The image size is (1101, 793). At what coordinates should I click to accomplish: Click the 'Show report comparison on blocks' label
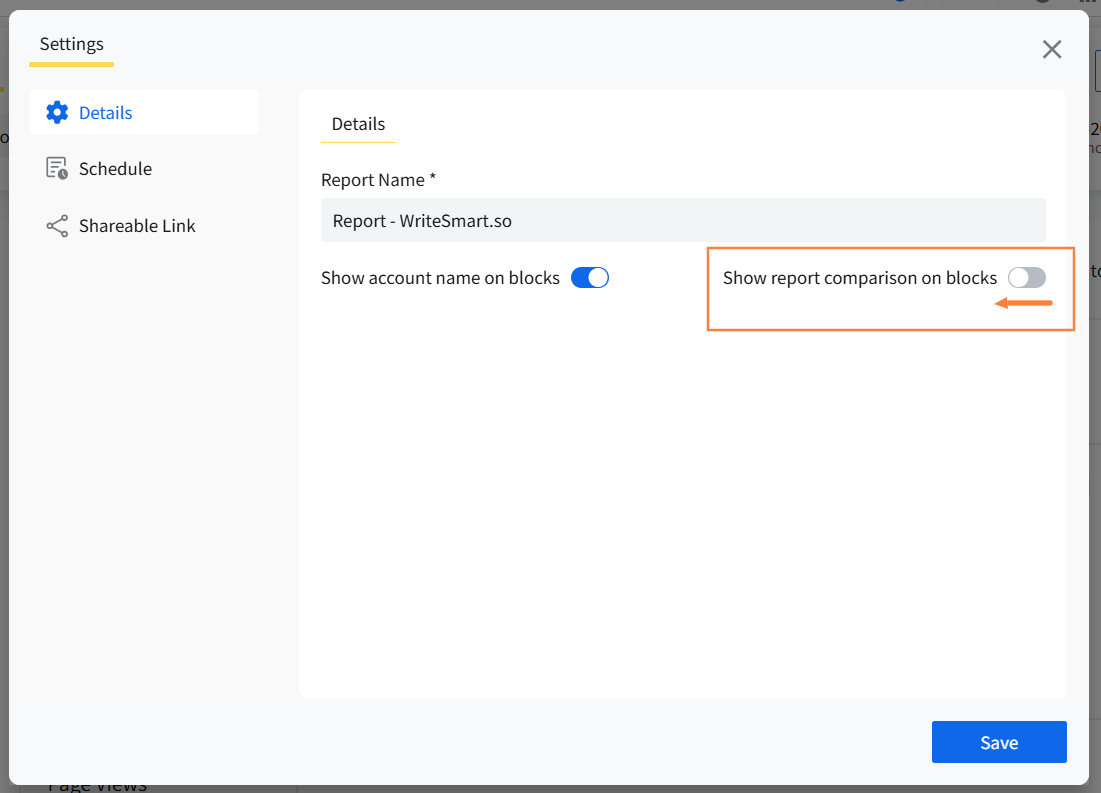pyautogui.click(x=859, y=278)
